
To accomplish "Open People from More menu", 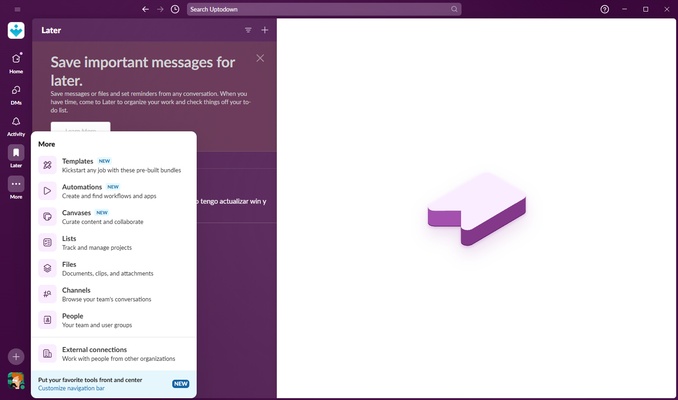I will (x=114, y=320).
